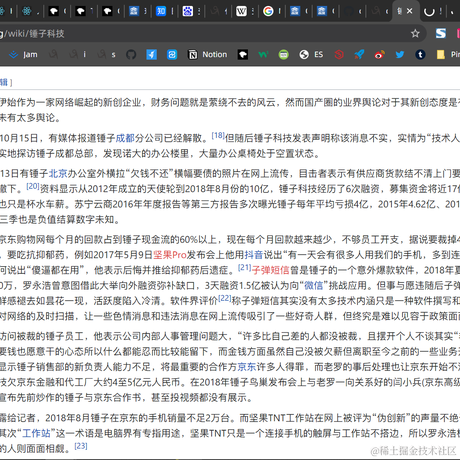Open the blue paper-plane bookmark
Image resolution: width=460 pixels, height=460 pixels.
point(151,54)
